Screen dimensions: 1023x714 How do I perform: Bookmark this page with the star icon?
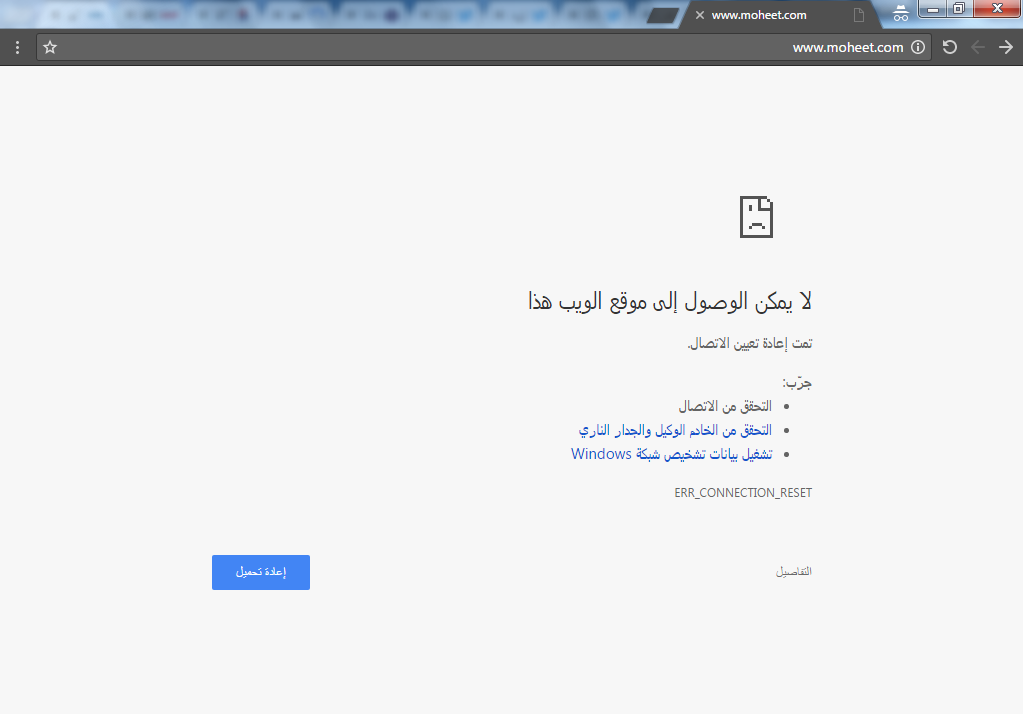coord(50,47)
